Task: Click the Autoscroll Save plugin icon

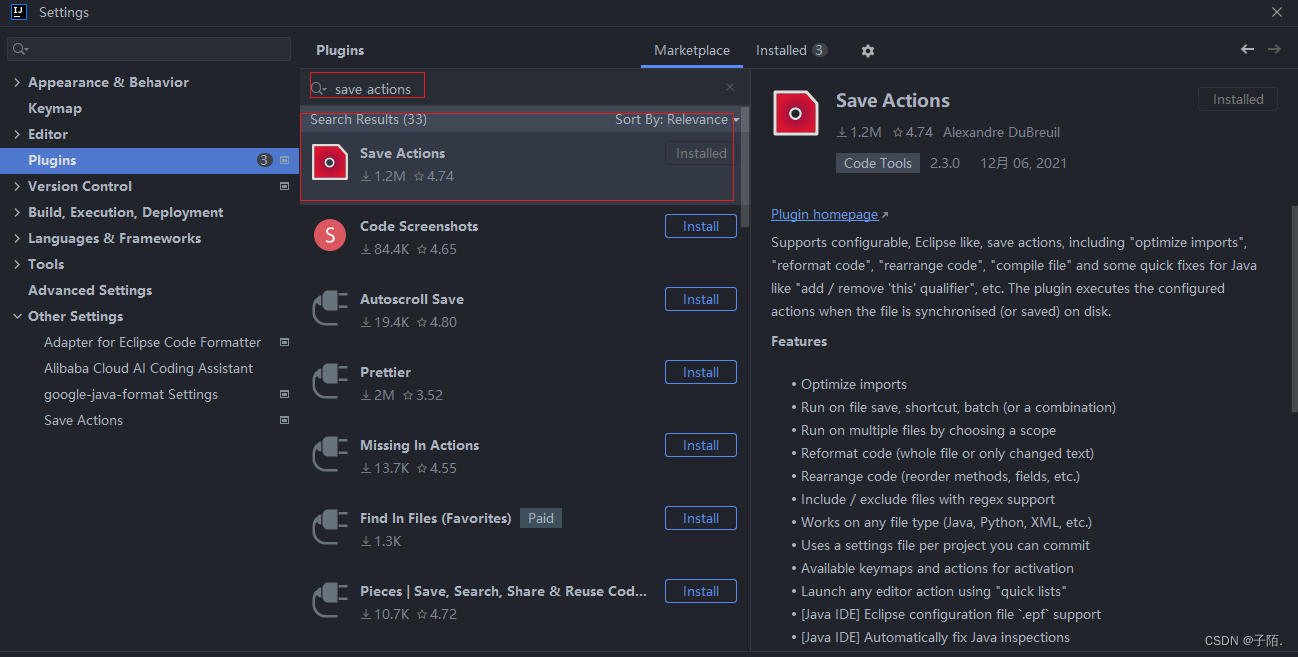Action: pos(330,308)
